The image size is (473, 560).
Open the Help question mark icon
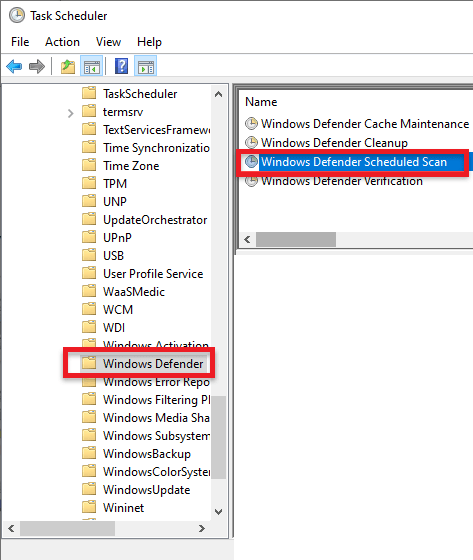coord(121,66)
